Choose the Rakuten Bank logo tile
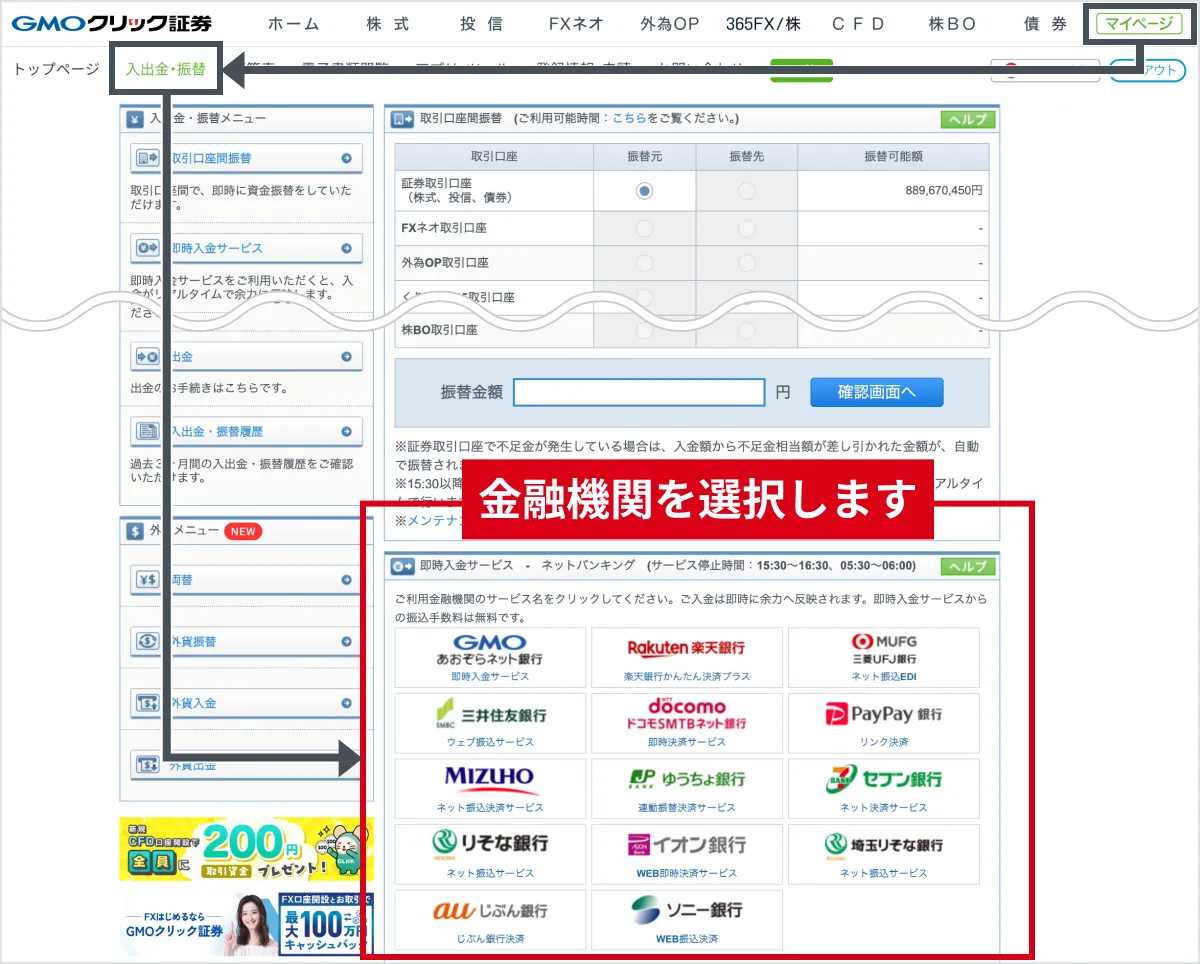 686,658
